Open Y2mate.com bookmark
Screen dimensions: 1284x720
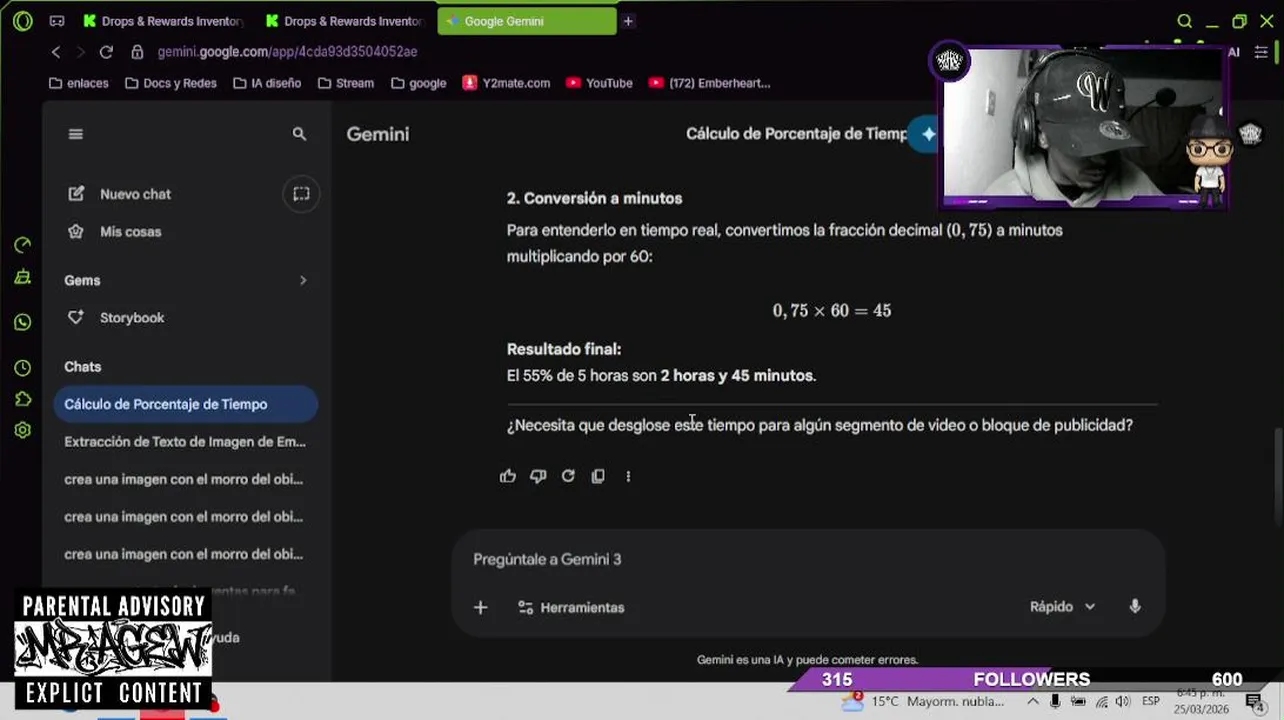[x=506, y=83]
